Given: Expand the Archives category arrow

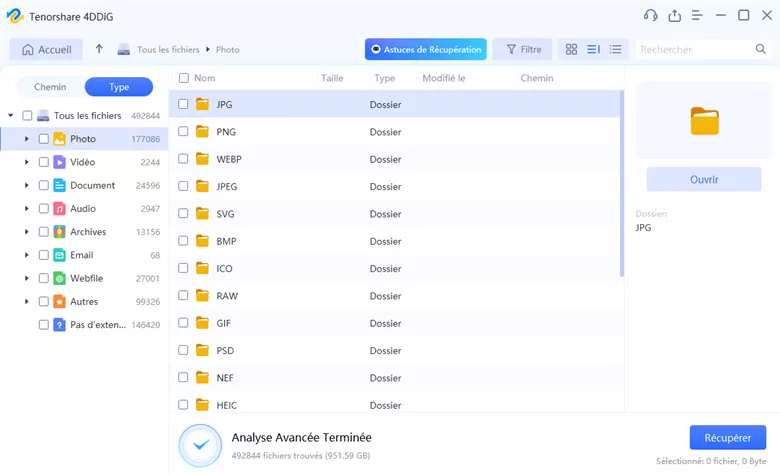Looking at the screenshot, I should pyautogui.click(x=27, y=232).
